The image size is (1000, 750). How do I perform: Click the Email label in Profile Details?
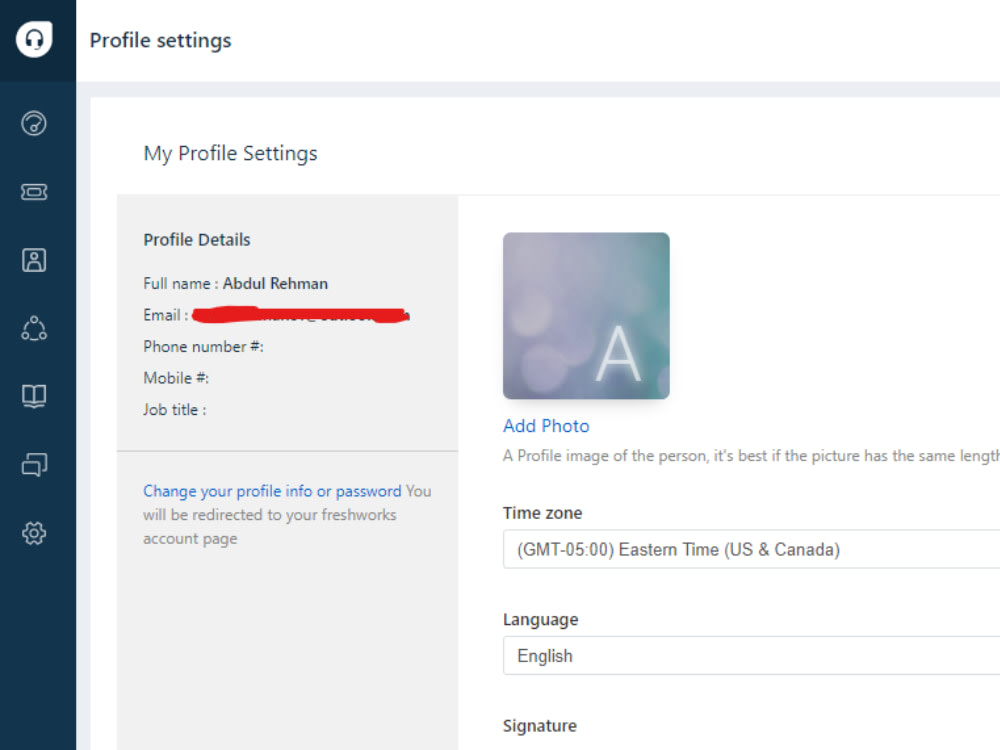(x=166, y=315)
